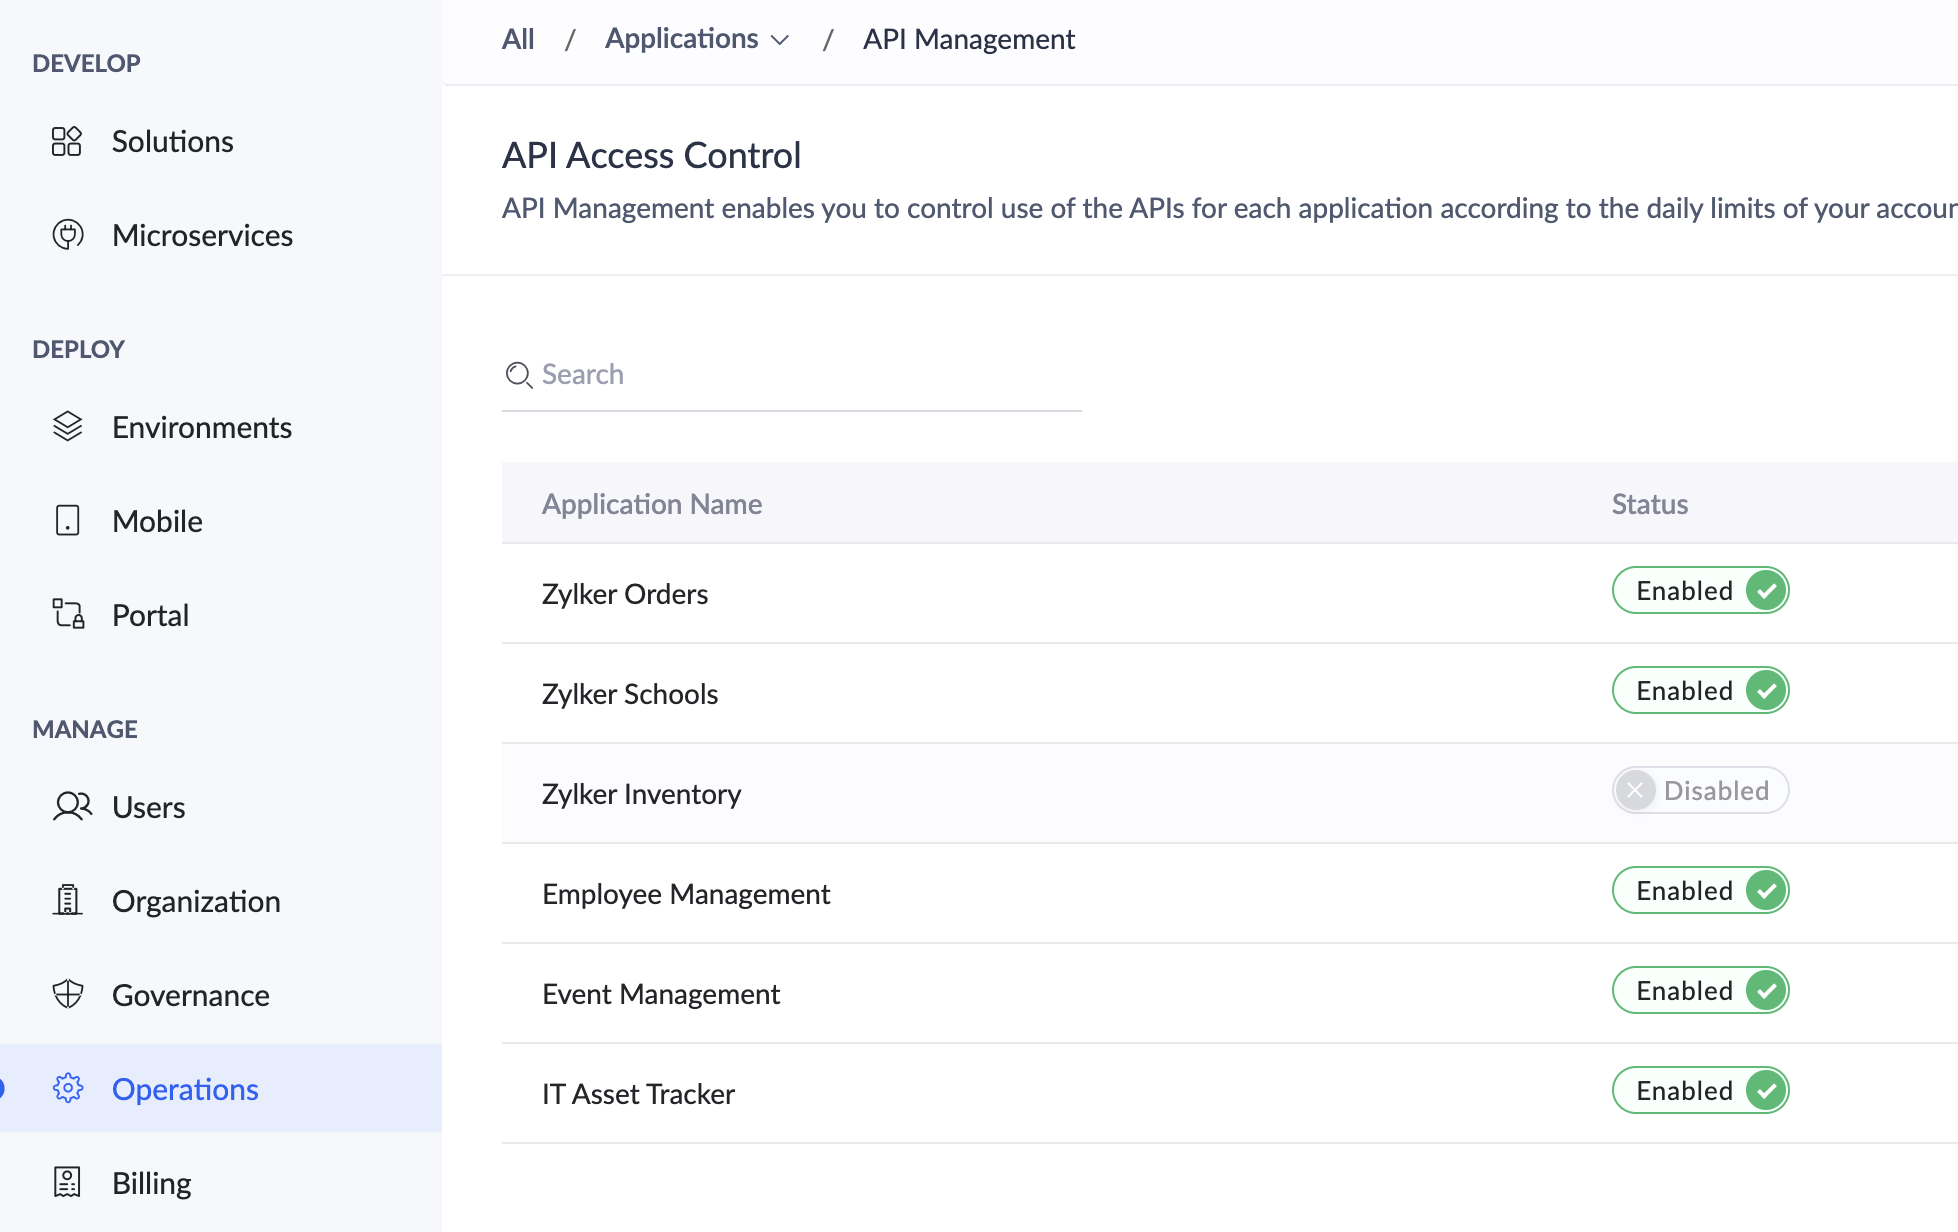1958x1232 pixels.
Task: Click the Microservices plug icon
Action: tap(67, 235)
